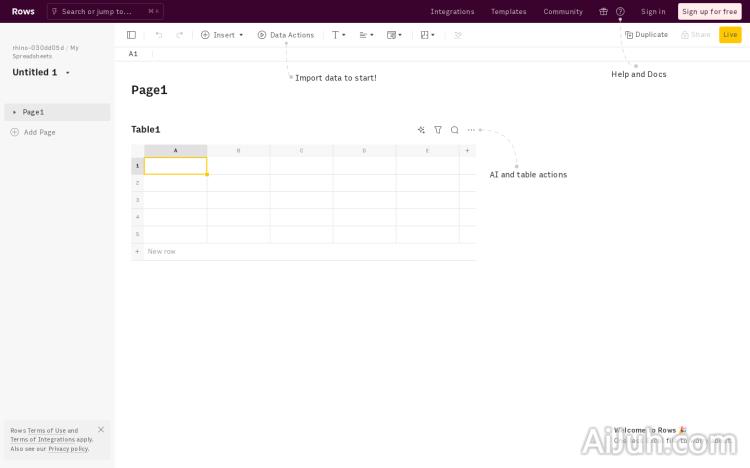Add a new column with plus icon

pyautogui.click(x=467, y=151)
